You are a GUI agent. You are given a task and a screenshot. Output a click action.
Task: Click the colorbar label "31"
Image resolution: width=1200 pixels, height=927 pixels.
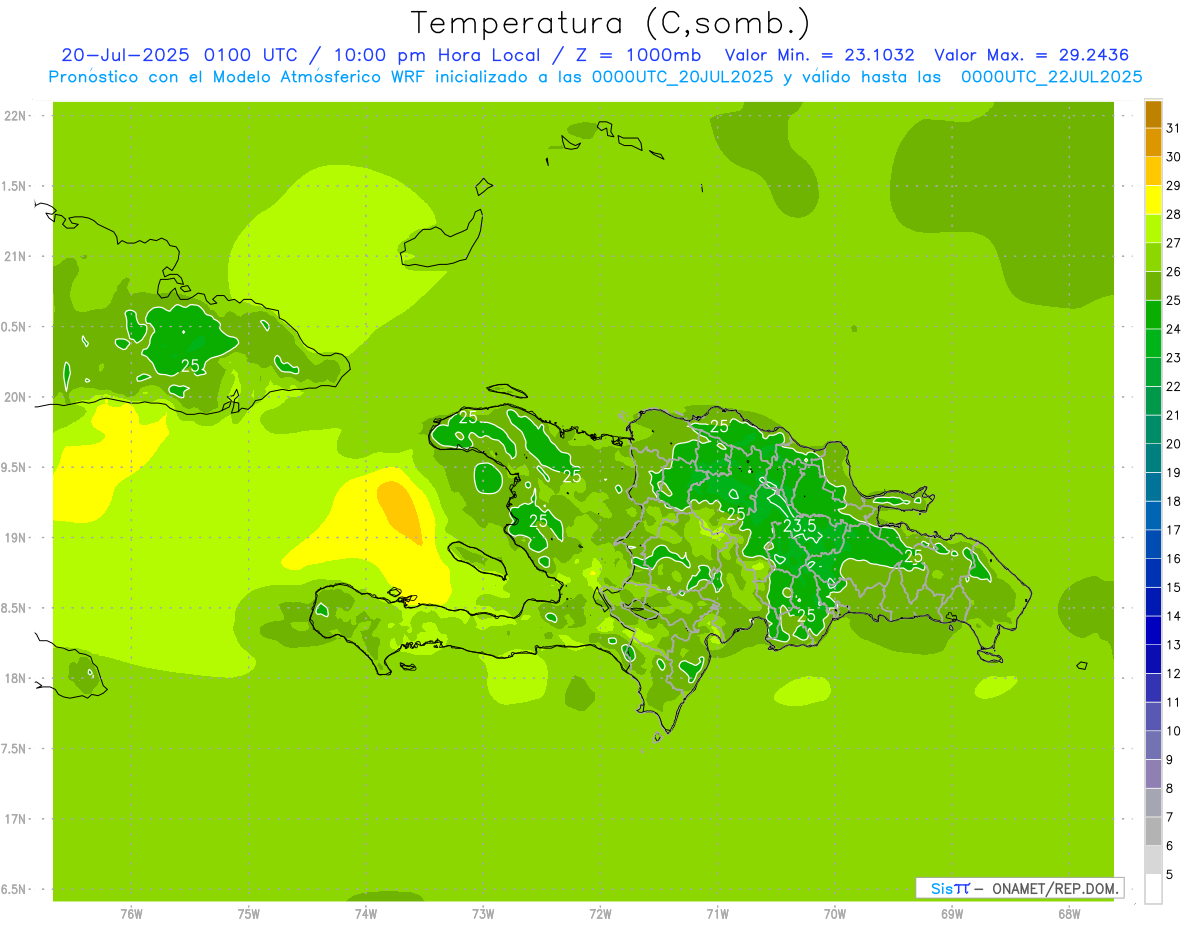pyautogui.click(x=1174, y=128)
